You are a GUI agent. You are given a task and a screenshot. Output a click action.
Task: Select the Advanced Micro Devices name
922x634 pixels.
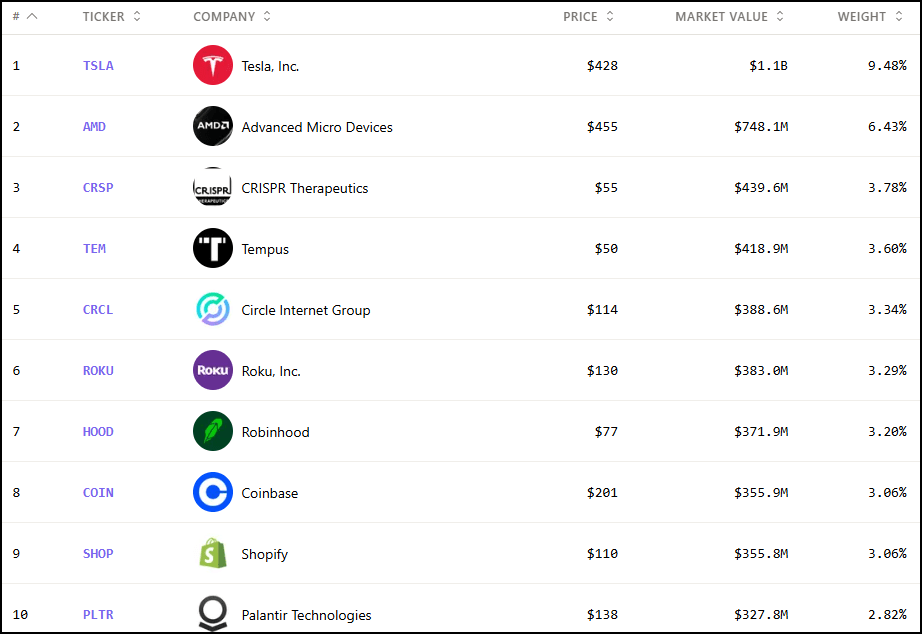pos(317,127)
